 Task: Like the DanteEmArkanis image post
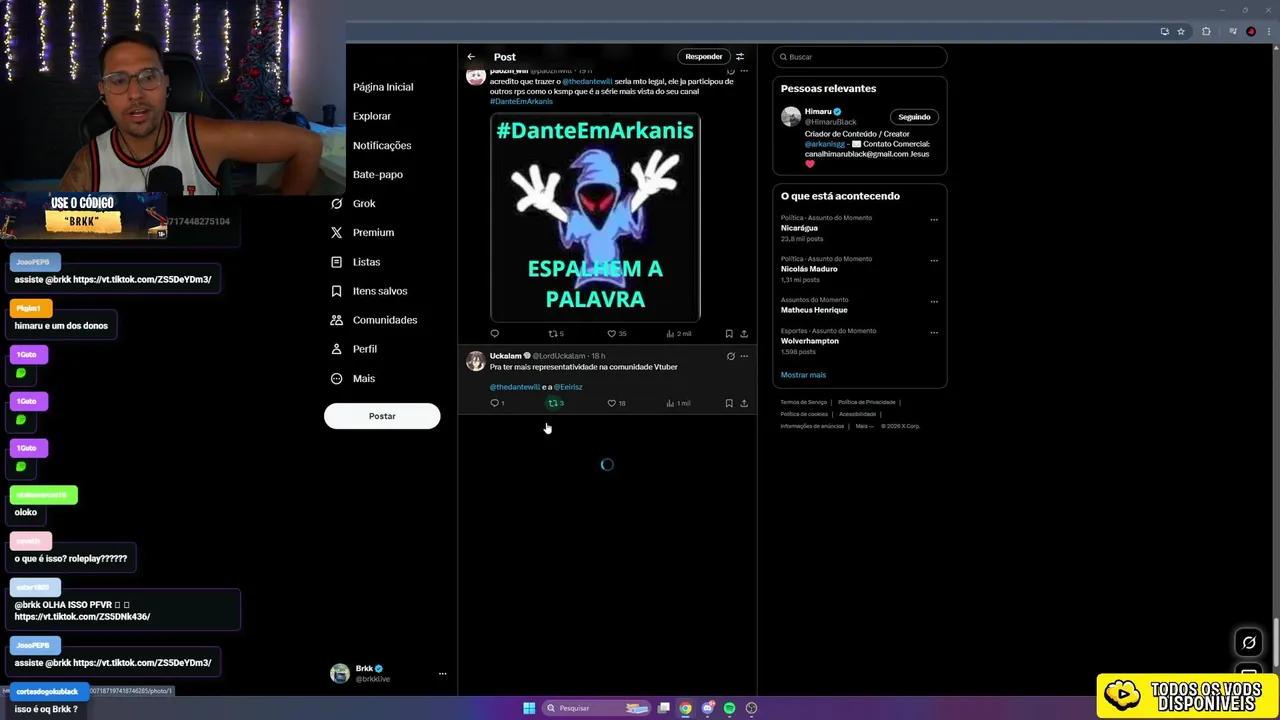click(x=616, y=333)
